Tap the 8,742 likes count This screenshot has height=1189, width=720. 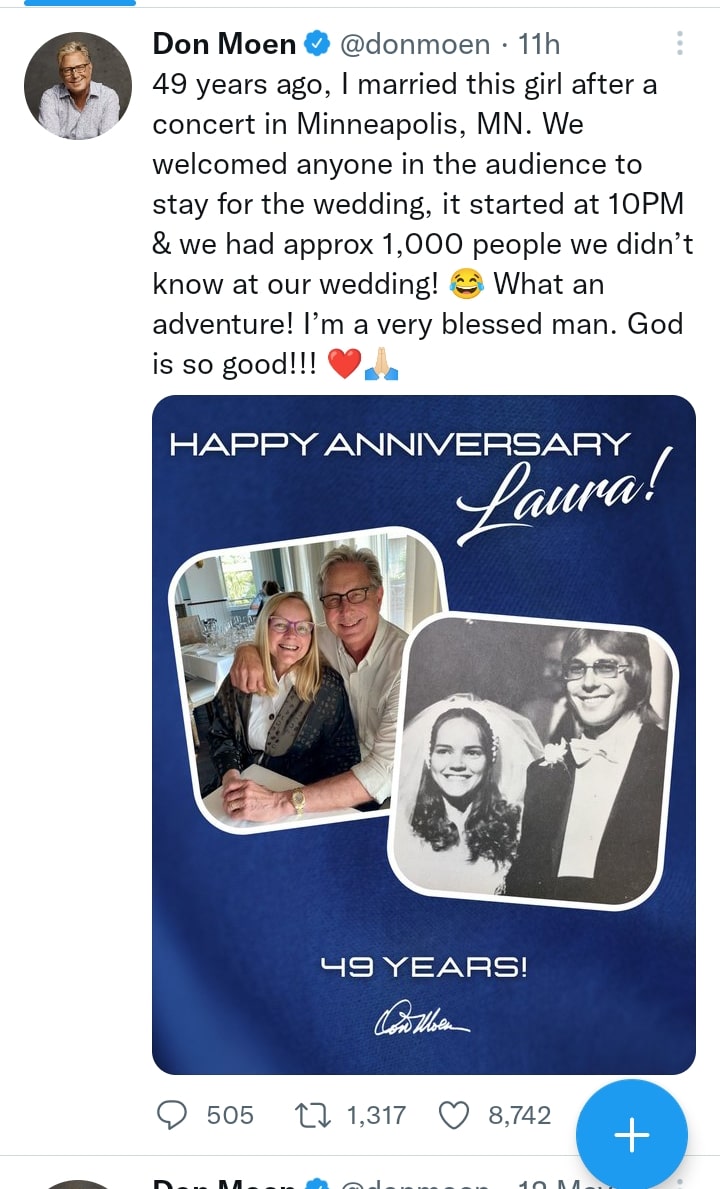pyautogui.click(x=519, y=1114)
